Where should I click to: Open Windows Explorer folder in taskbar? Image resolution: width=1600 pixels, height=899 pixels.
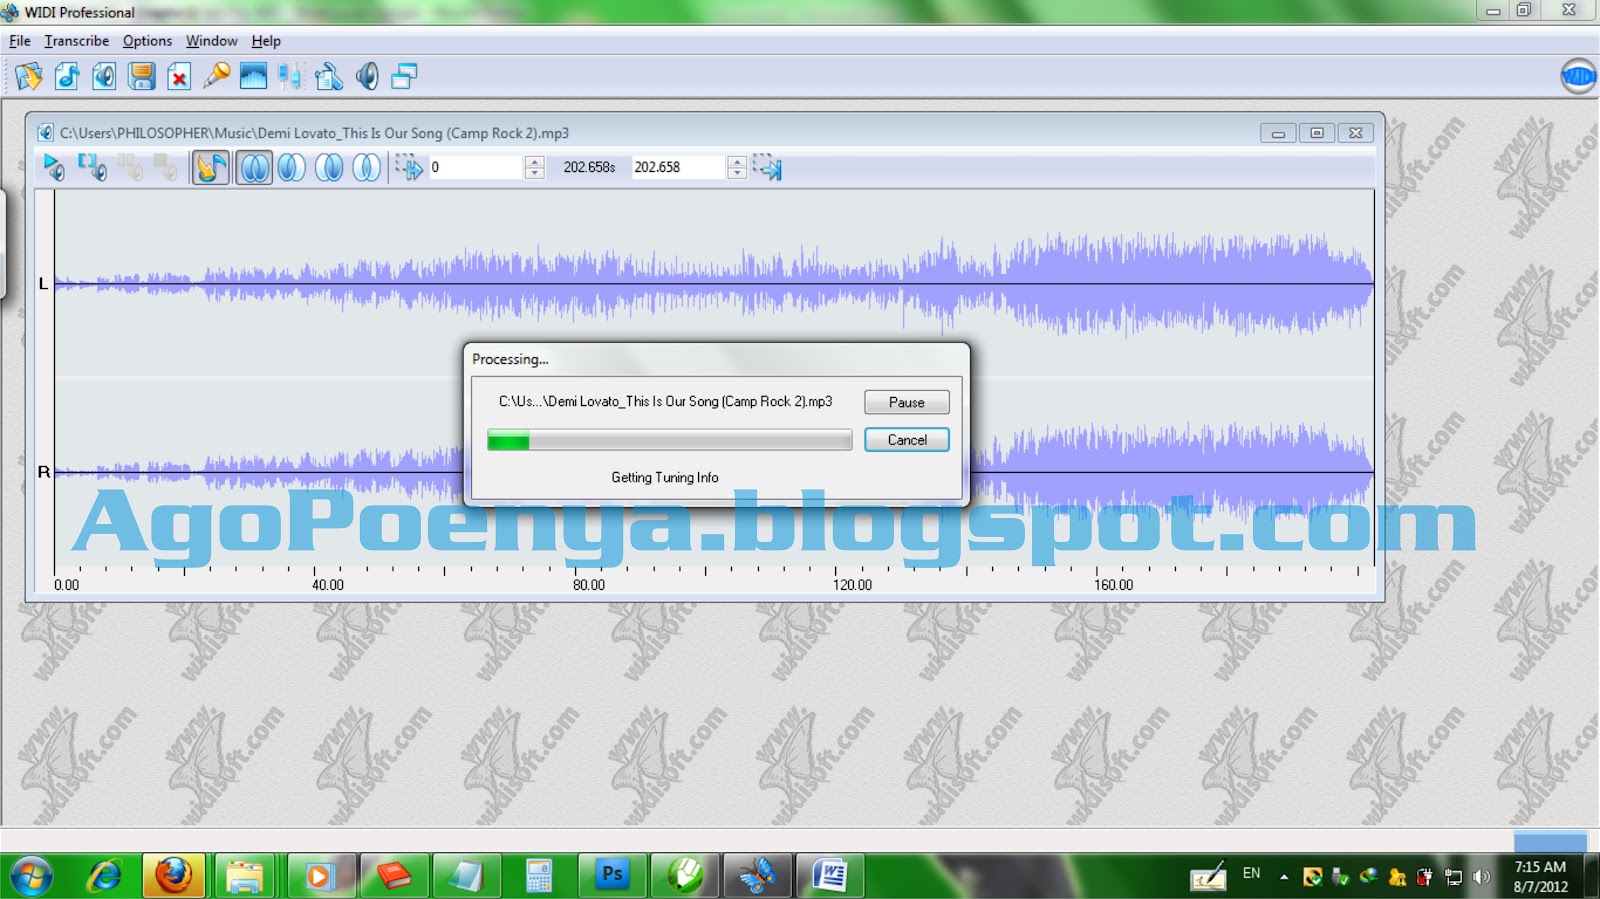coord(244,876)
